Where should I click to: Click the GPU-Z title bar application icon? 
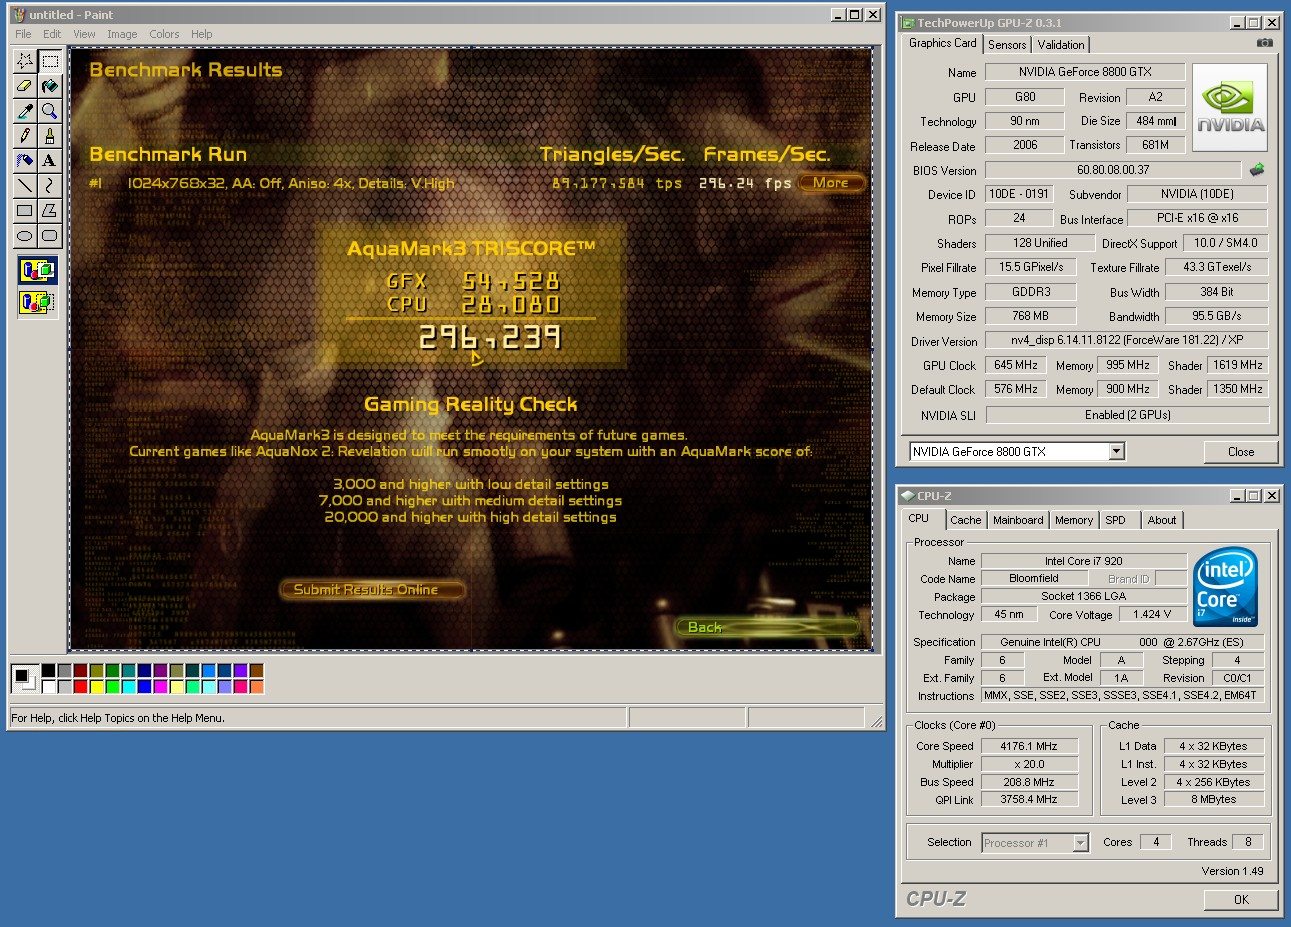908,23
